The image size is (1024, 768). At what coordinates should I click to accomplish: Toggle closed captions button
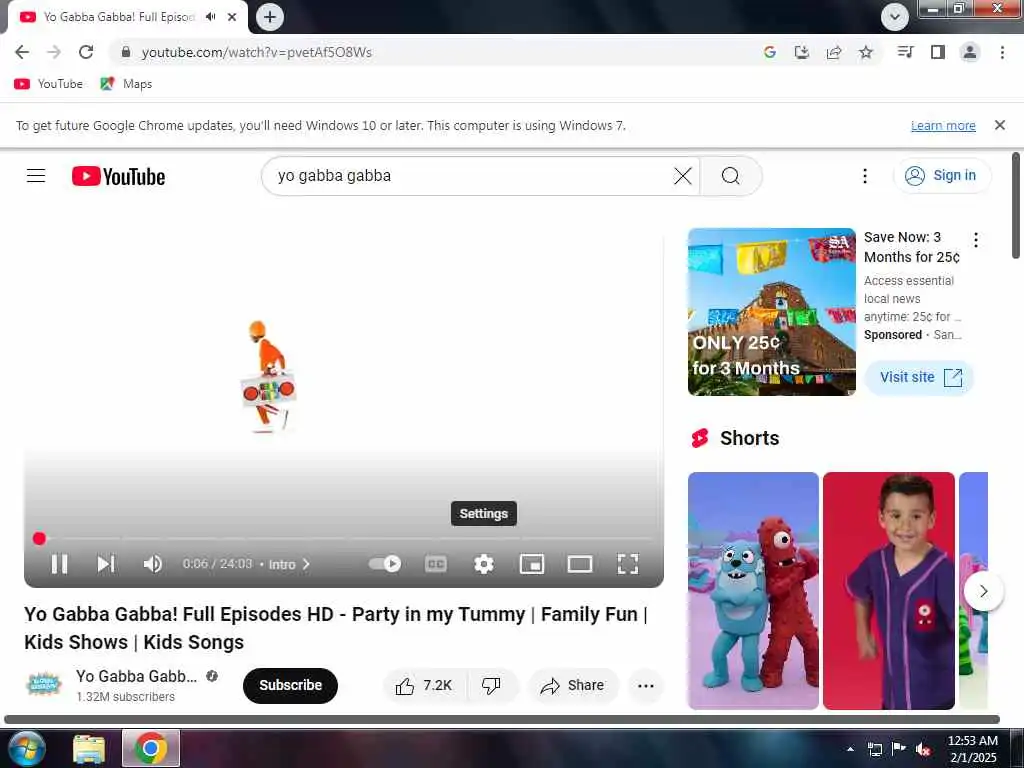click(x=436, y=564)
